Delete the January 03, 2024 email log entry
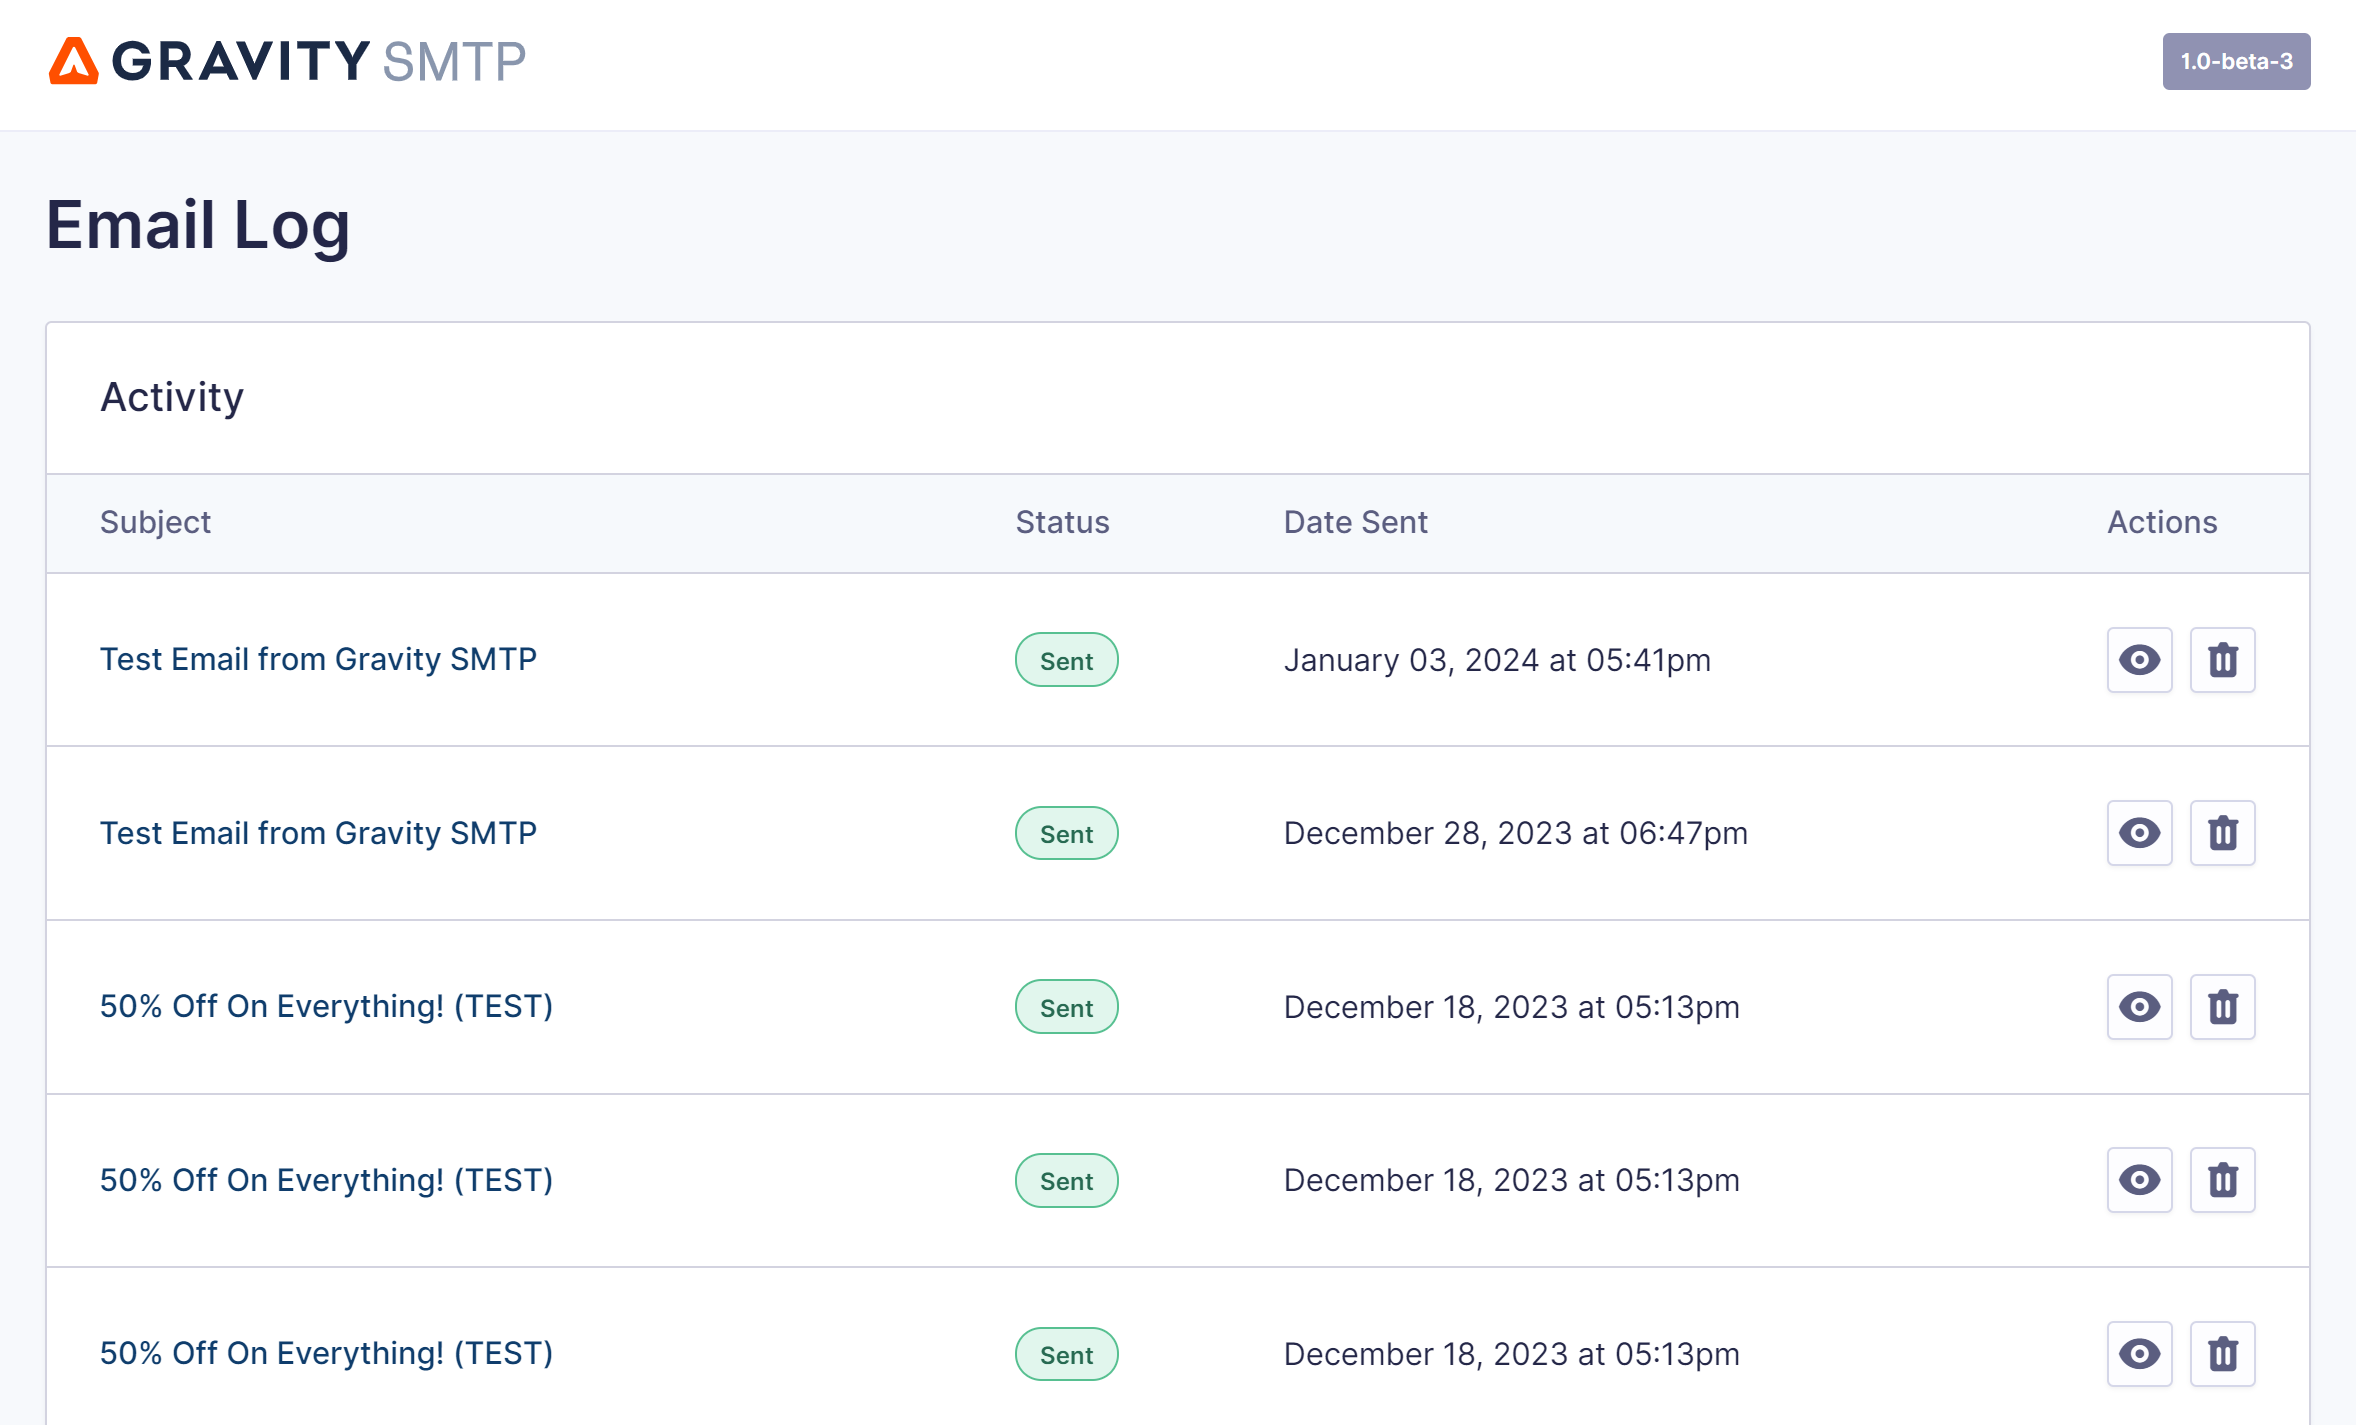This screenshot has height=1425, width=2356. 2222,660
